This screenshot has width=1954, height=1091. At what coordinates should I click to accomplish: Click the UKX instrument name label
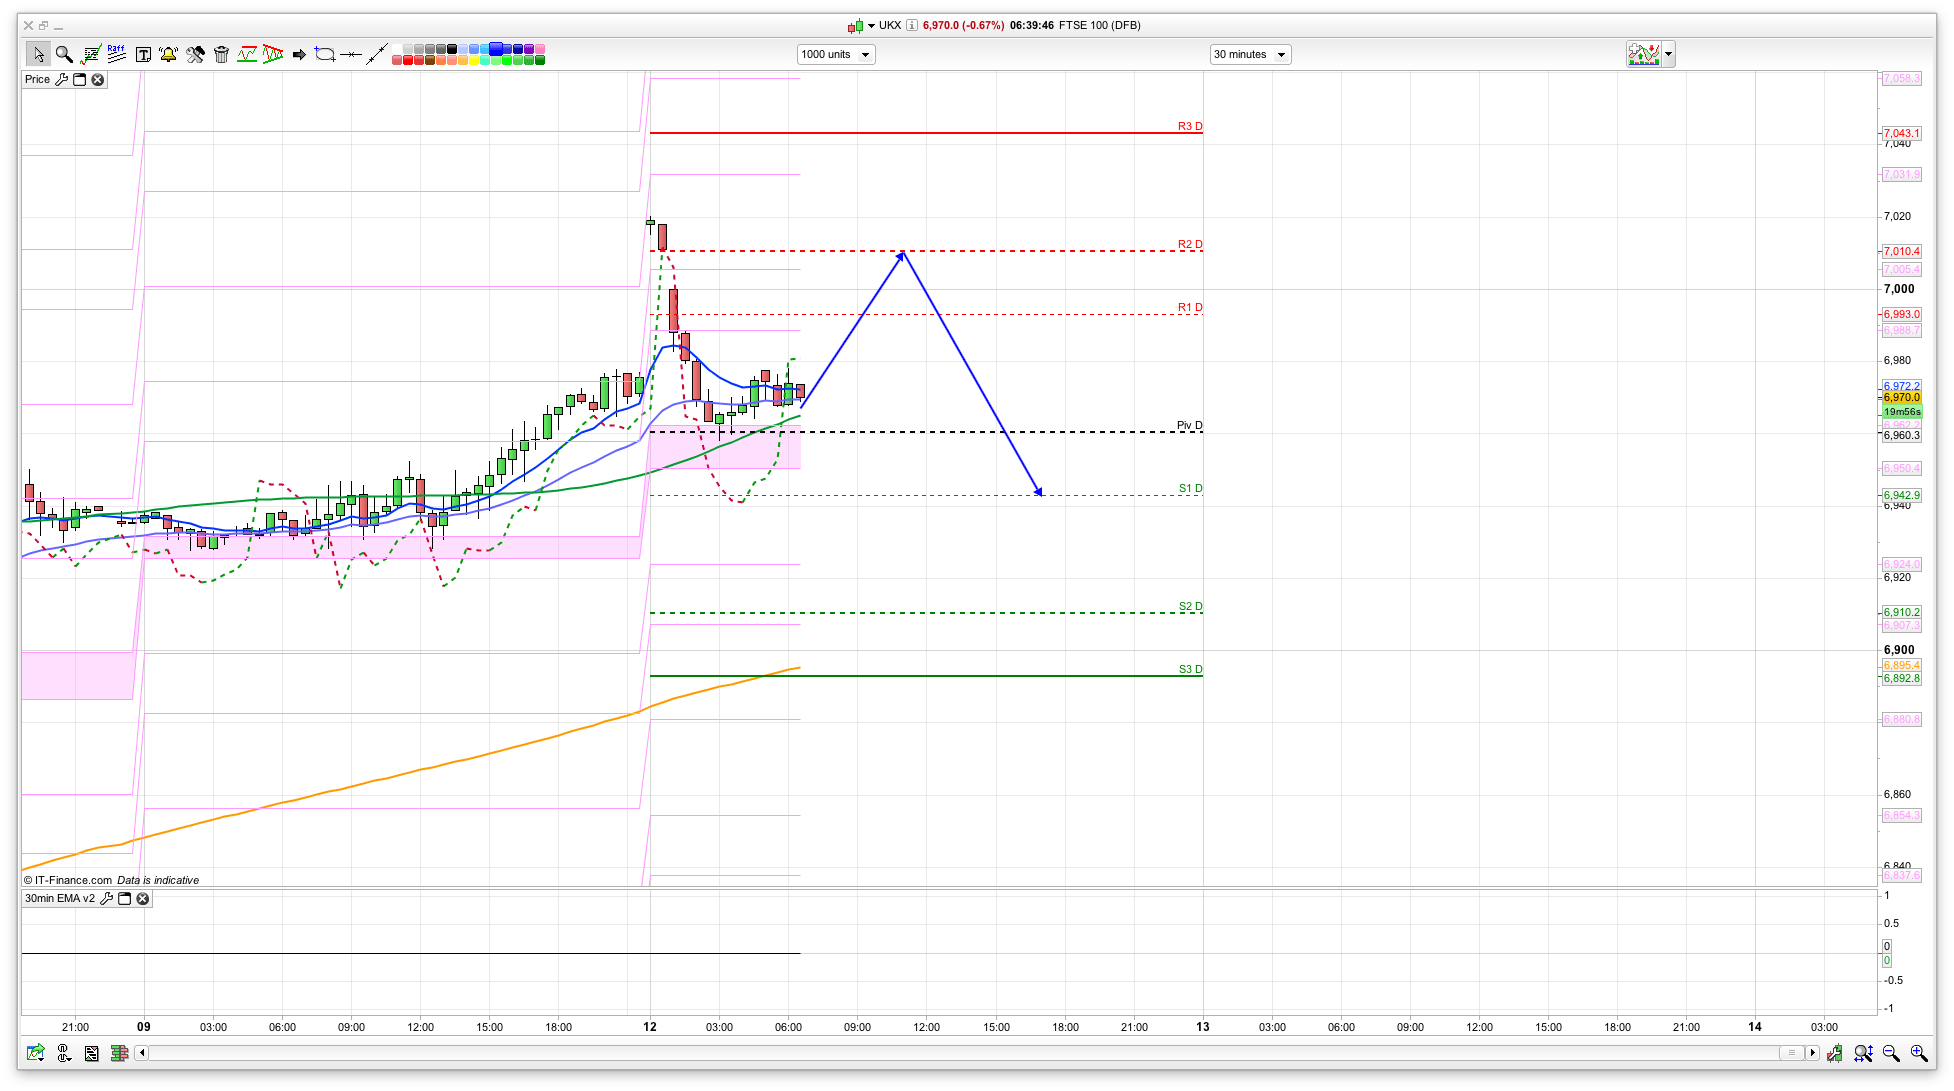889,25
